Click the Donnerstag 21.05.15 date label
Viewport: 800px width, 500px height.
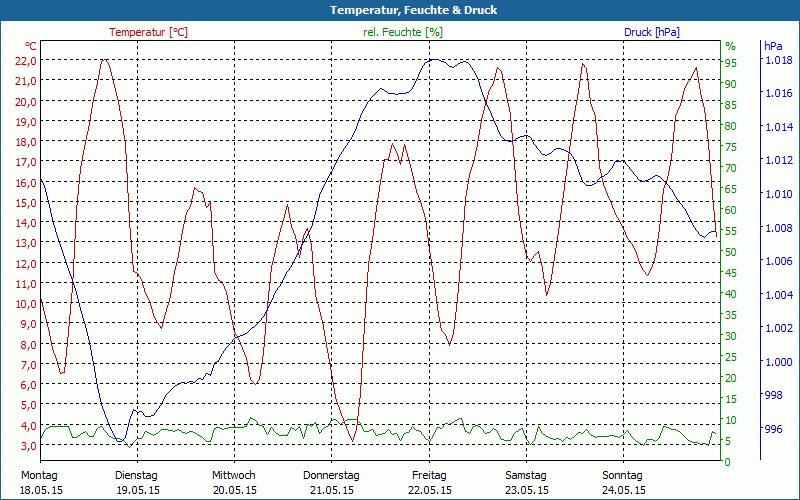331,482
